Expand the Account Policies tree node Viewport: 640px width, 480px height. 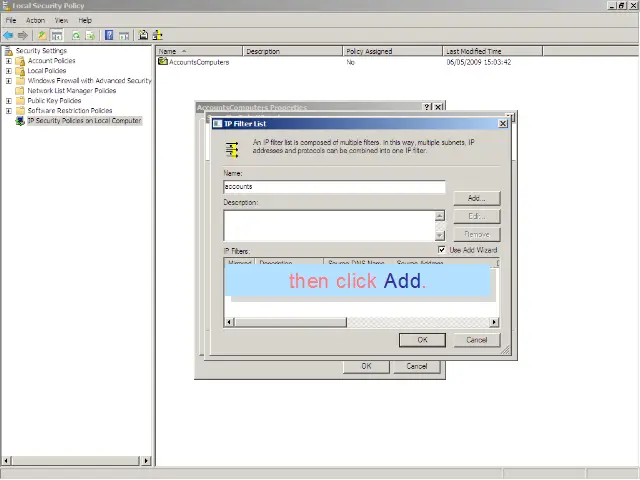click(x=9, y=61)
